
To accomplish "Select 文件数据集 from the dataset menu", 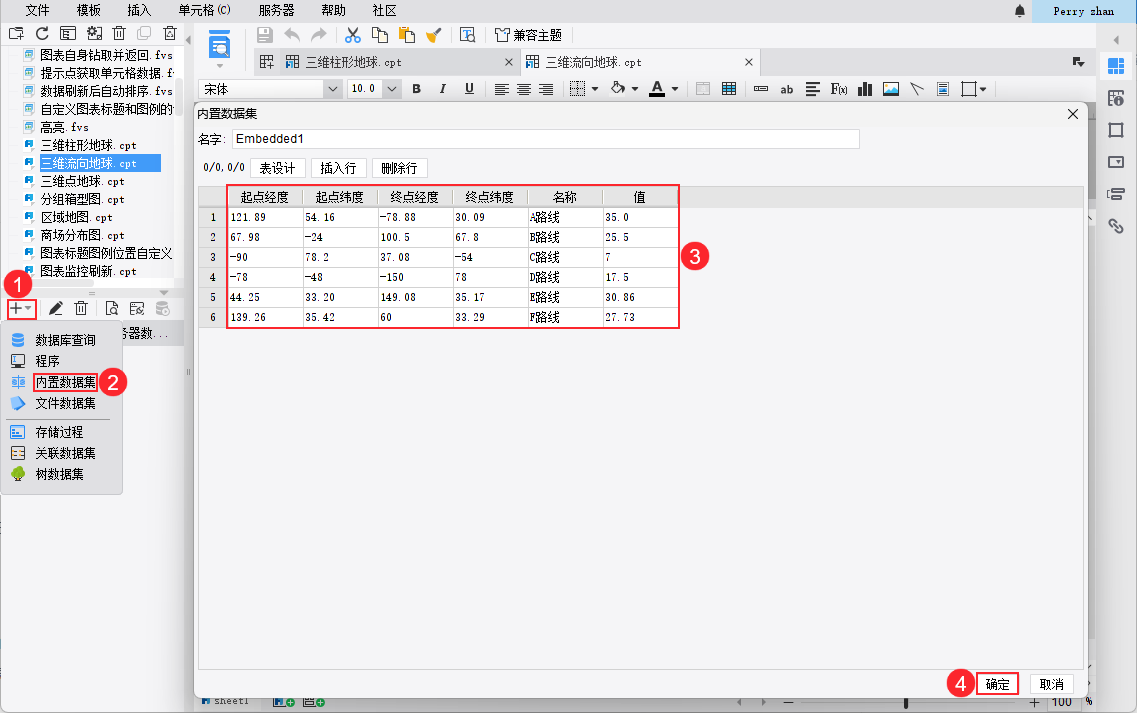I will (x=65, y=403).
